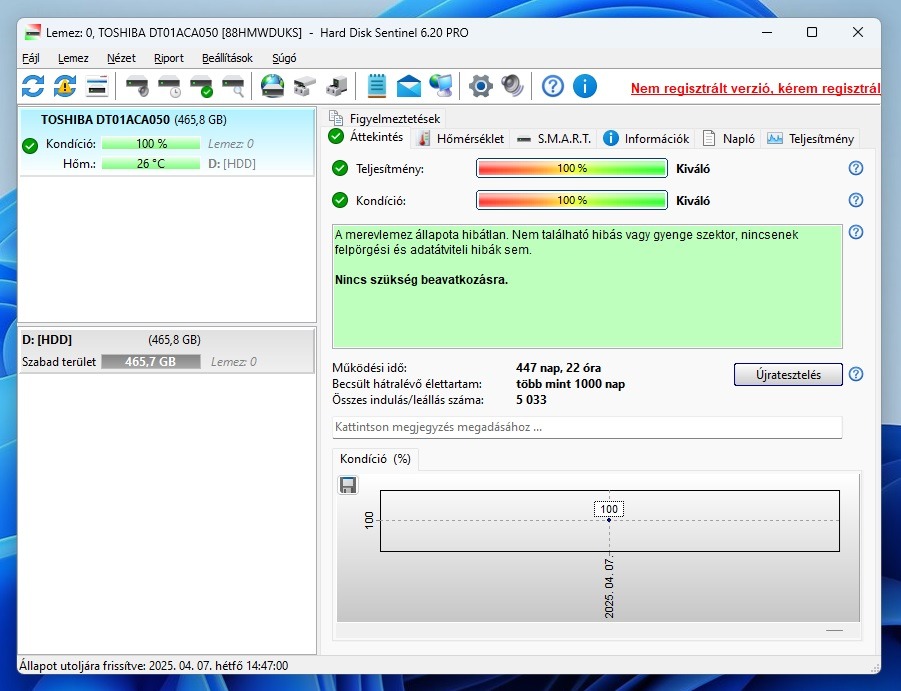Viewport: 901px width, 691px height.
Task: Switch to the Információk tab
Action: tap(646, 138)
